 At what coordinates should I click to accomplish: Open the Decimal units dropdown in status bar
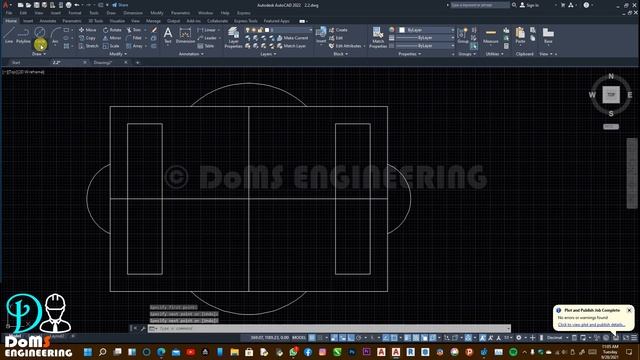(557, 338)
